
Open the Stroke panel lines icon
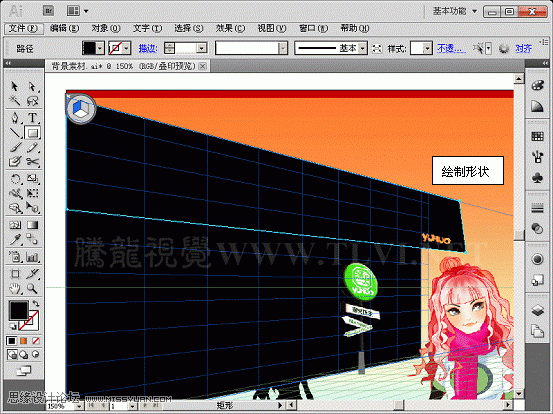coord(537,208)
